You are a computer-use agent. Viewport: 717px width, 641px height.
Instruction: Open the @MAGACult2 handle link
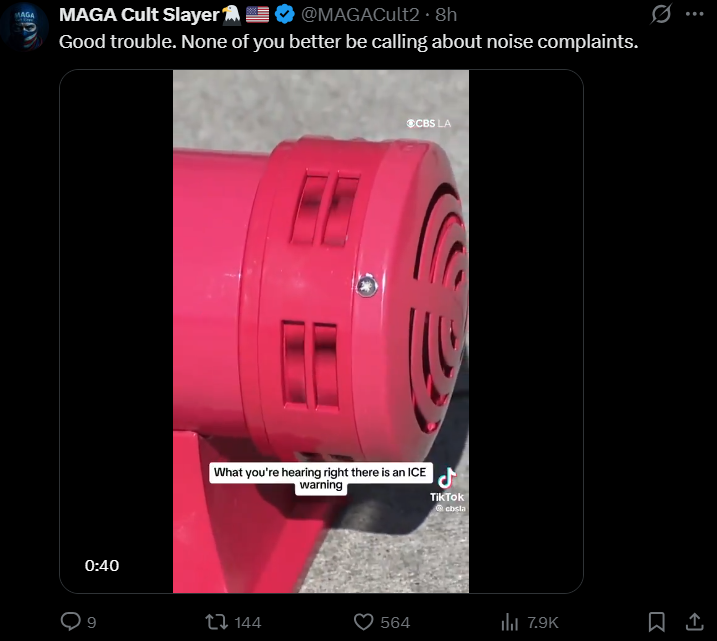[x=360, y=15]
